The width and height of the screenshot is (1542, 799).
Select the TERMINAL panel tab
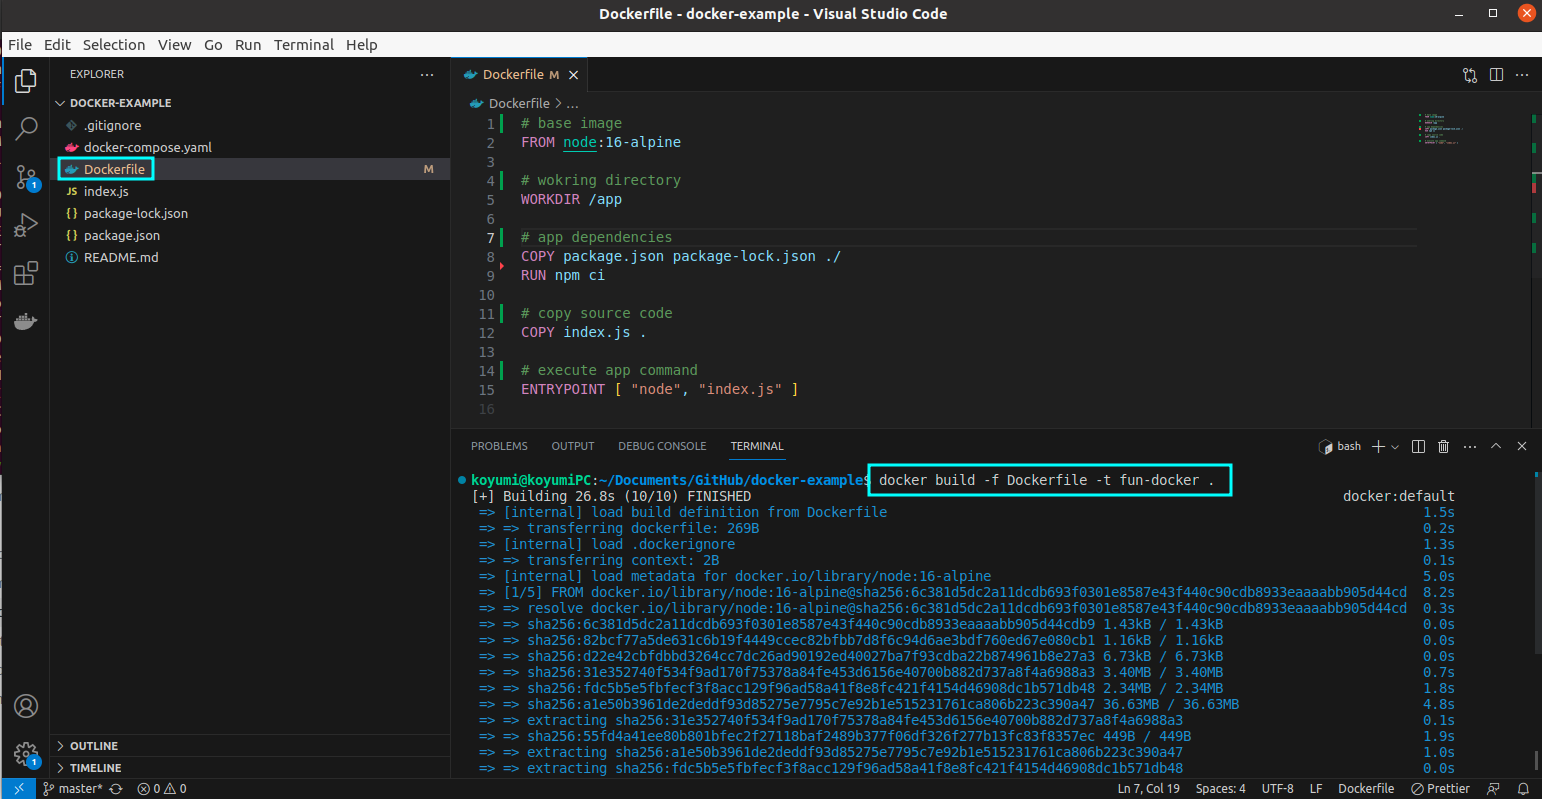coord(757,446)
